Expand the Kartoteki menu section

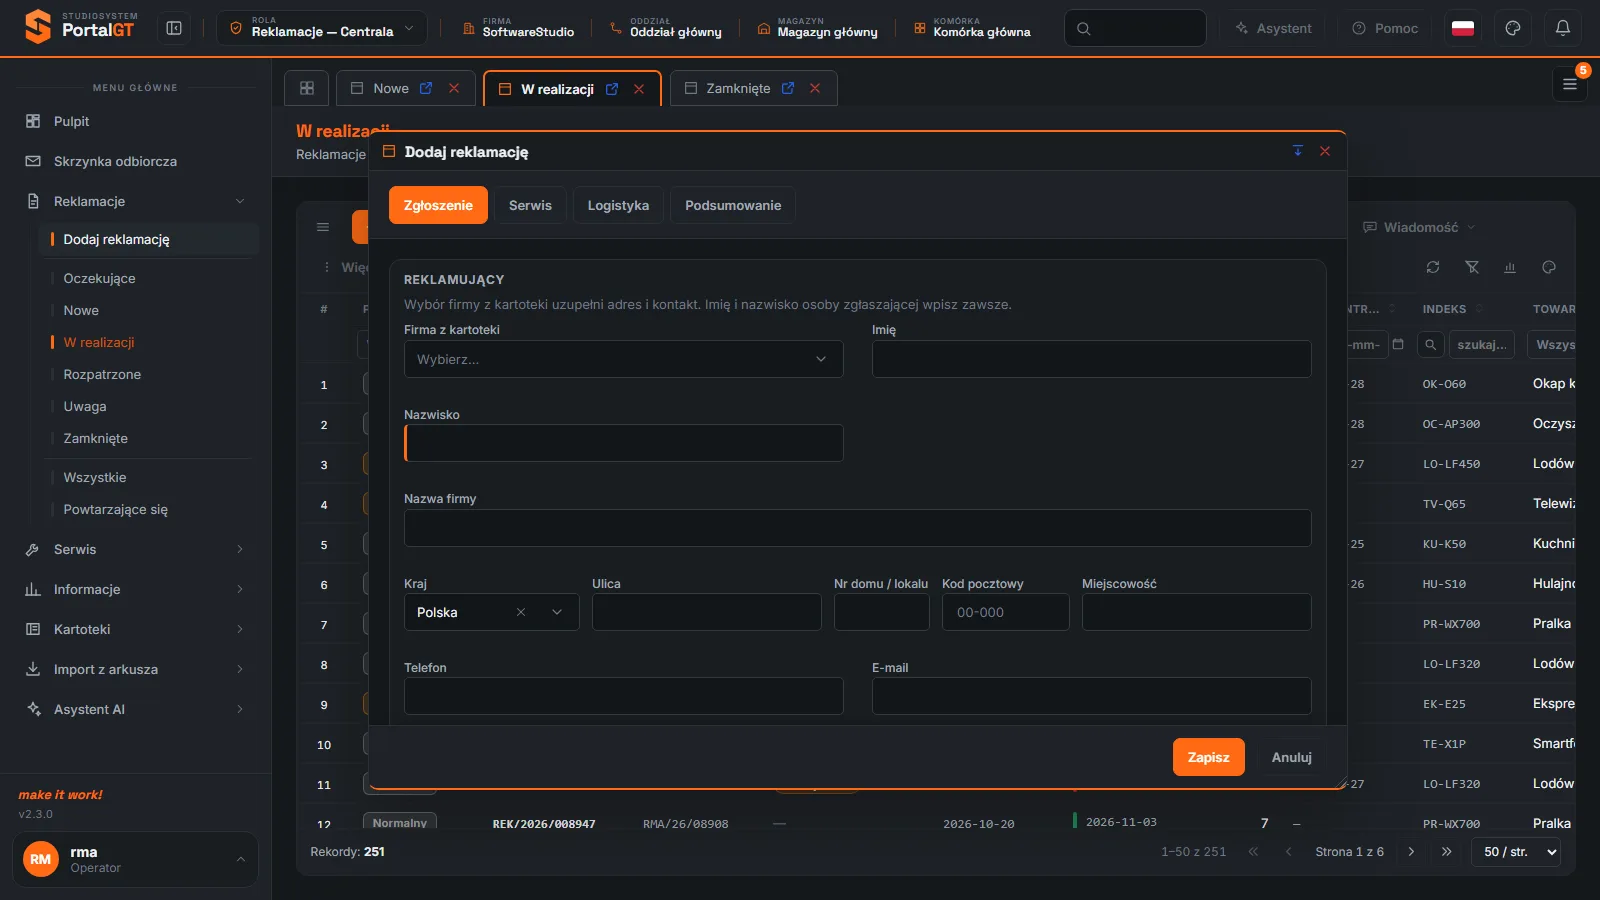(135, 629)
